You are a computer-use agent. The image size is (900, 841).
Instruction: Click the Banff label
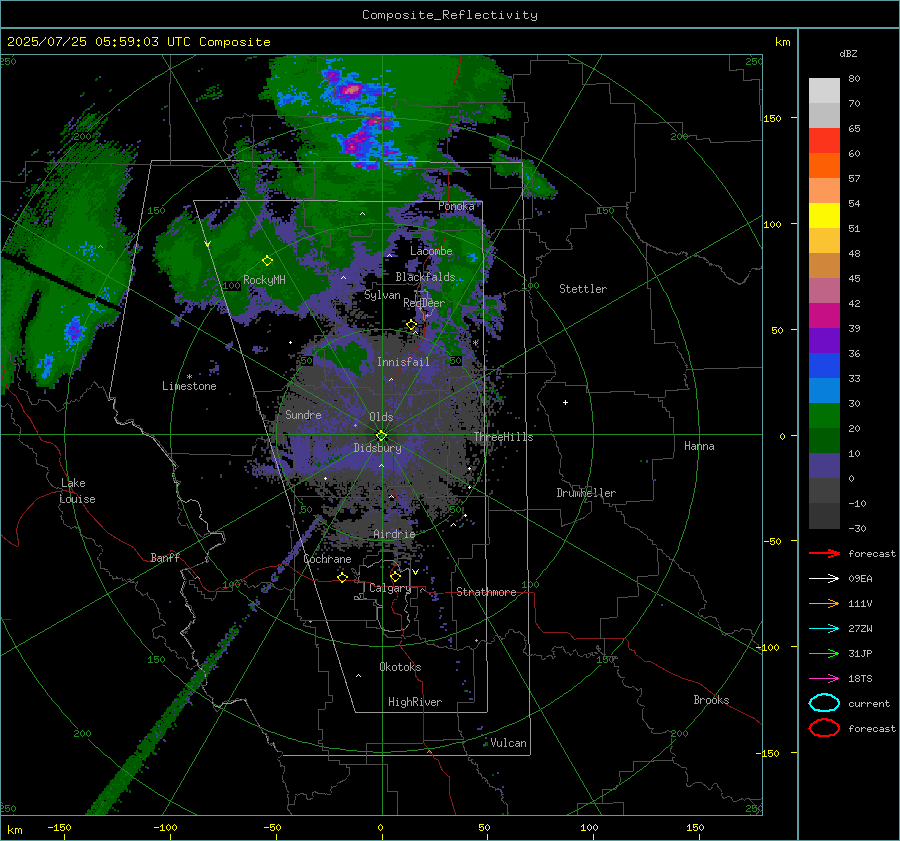pos(165,557)
